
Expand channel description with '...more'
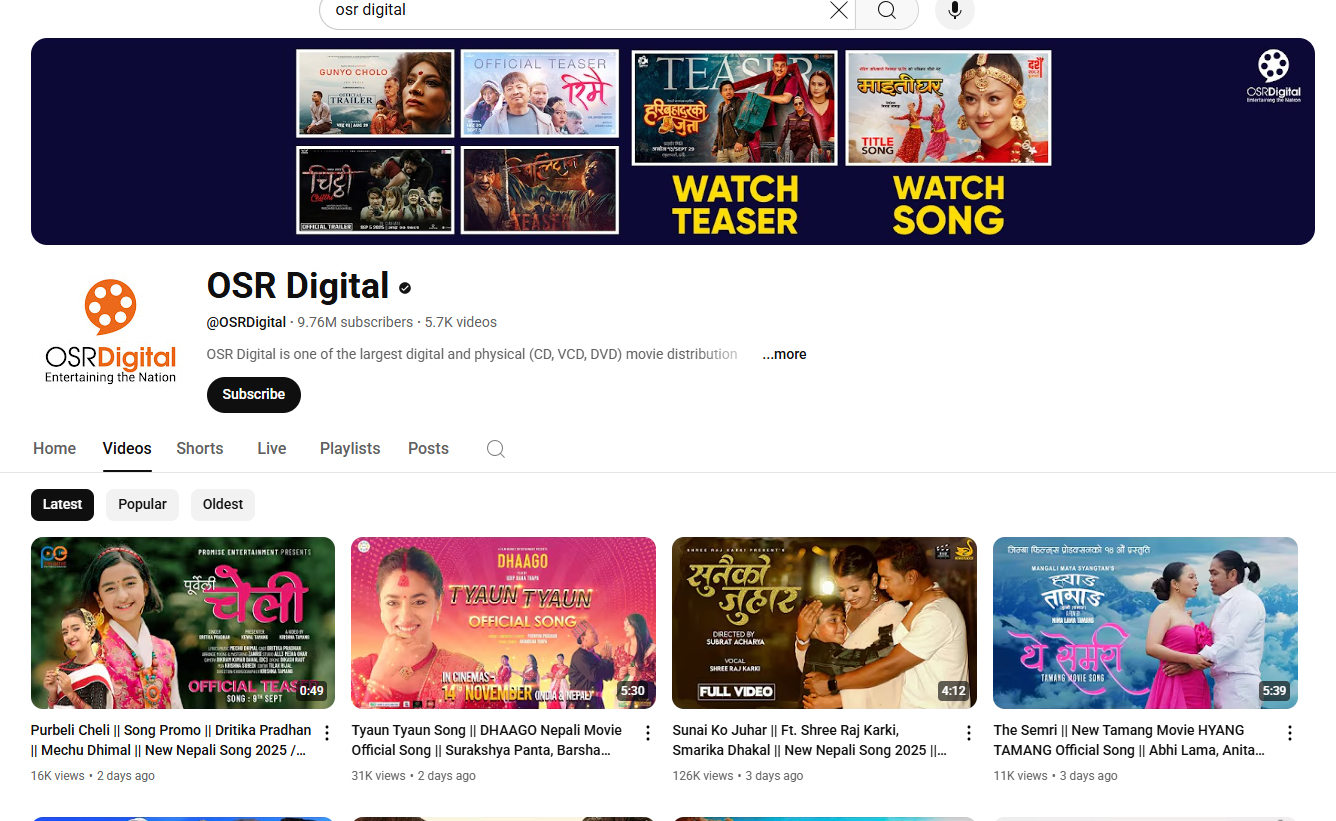(x=784, y=354)
